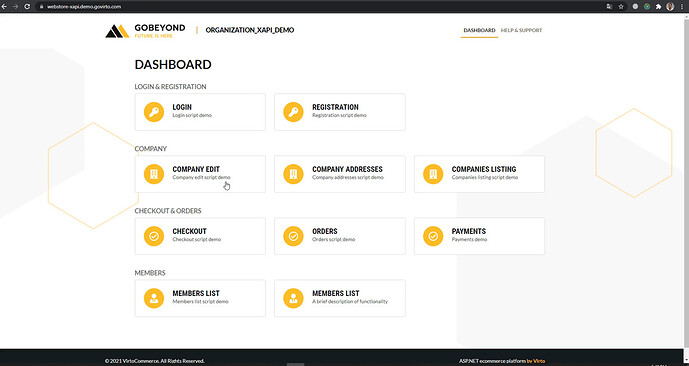Click checkmark icon on Orders card
The image size is (689, 366).
tap(293, 236)
